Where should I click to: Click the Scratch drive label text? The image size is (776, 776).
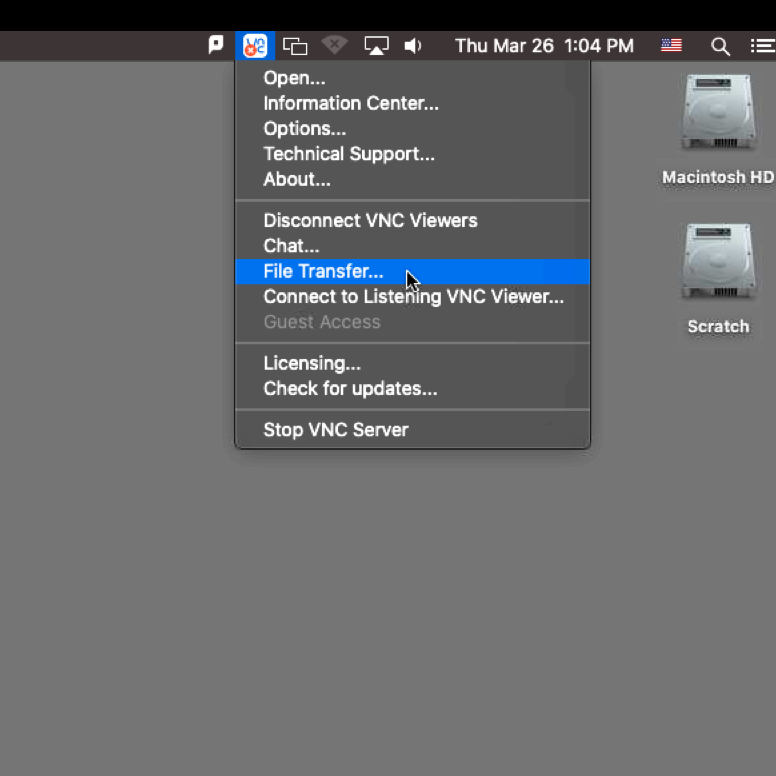(718, 327)
